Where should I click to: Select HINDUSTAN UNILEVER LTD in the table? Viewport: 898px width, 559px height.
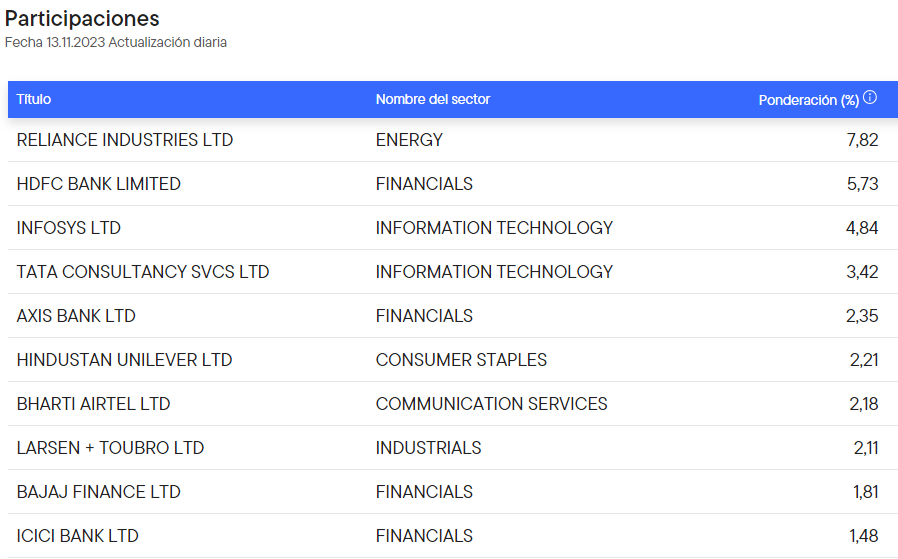pyautogui.click(x=124, y=360)
